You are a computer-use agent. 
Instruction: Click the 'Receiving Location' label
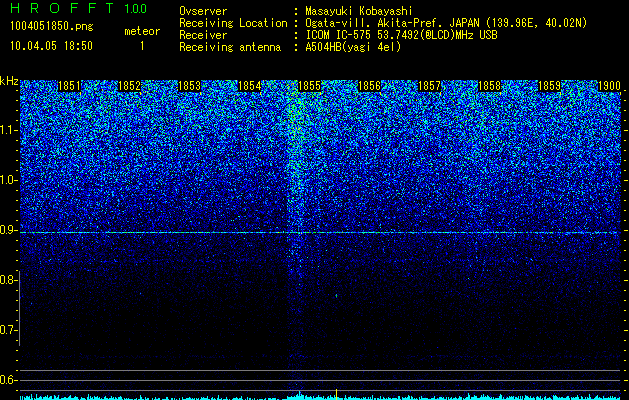tap(233, 23)
